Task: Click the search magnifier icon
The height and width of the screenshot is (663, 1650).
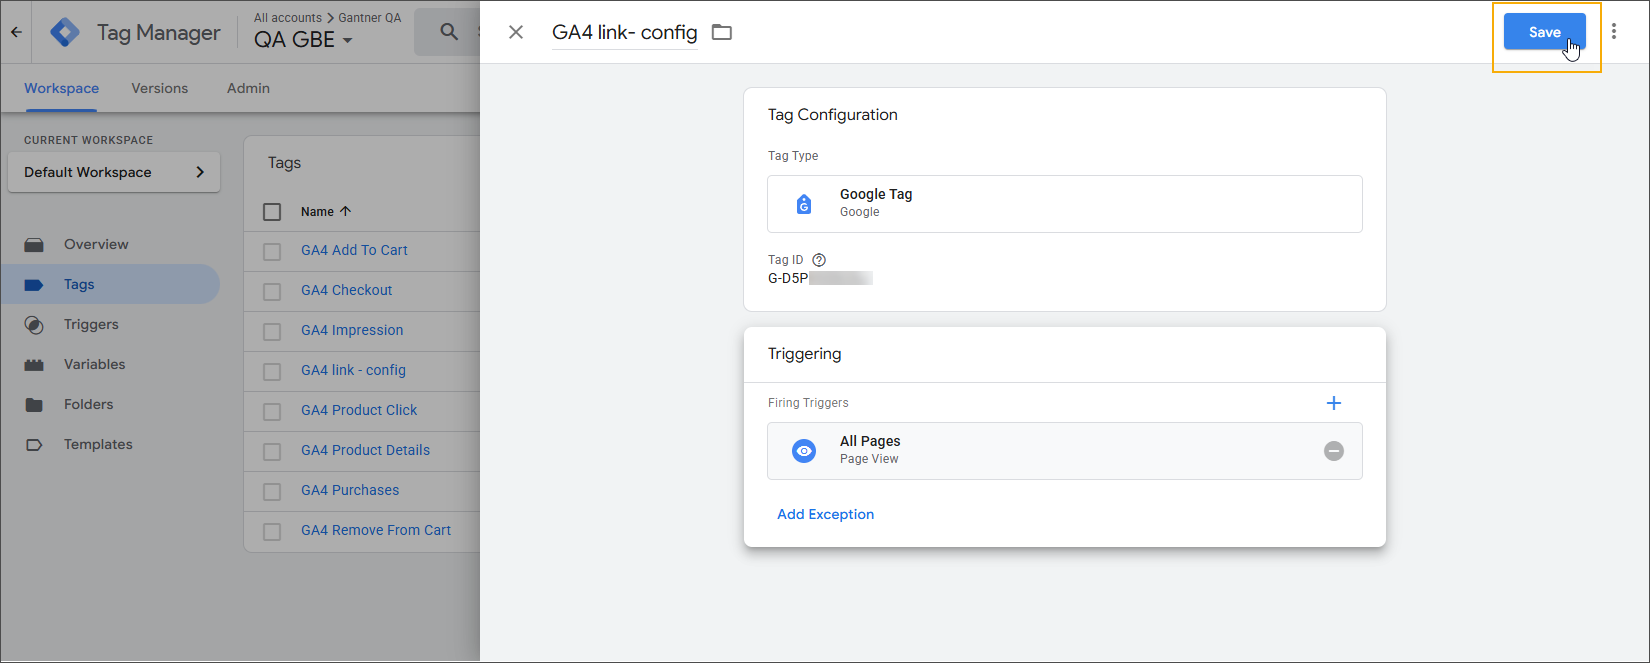Action: click(450, 32)
